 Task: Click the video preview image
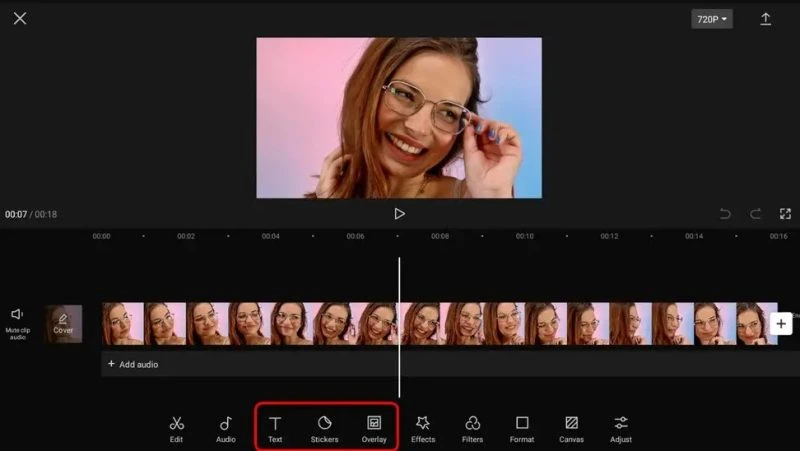[x=399, y=118]
